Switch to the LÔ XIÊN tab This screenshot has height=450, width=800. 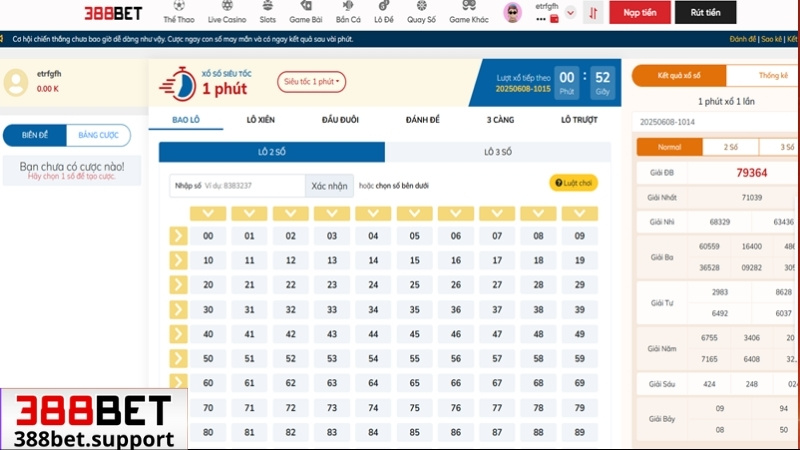261,120
